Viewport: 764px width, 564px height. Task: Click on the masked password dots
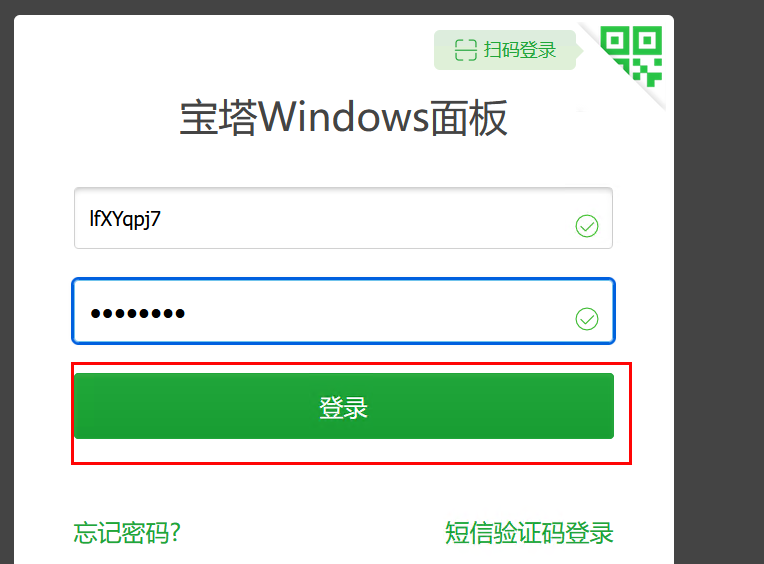[138, 313]
